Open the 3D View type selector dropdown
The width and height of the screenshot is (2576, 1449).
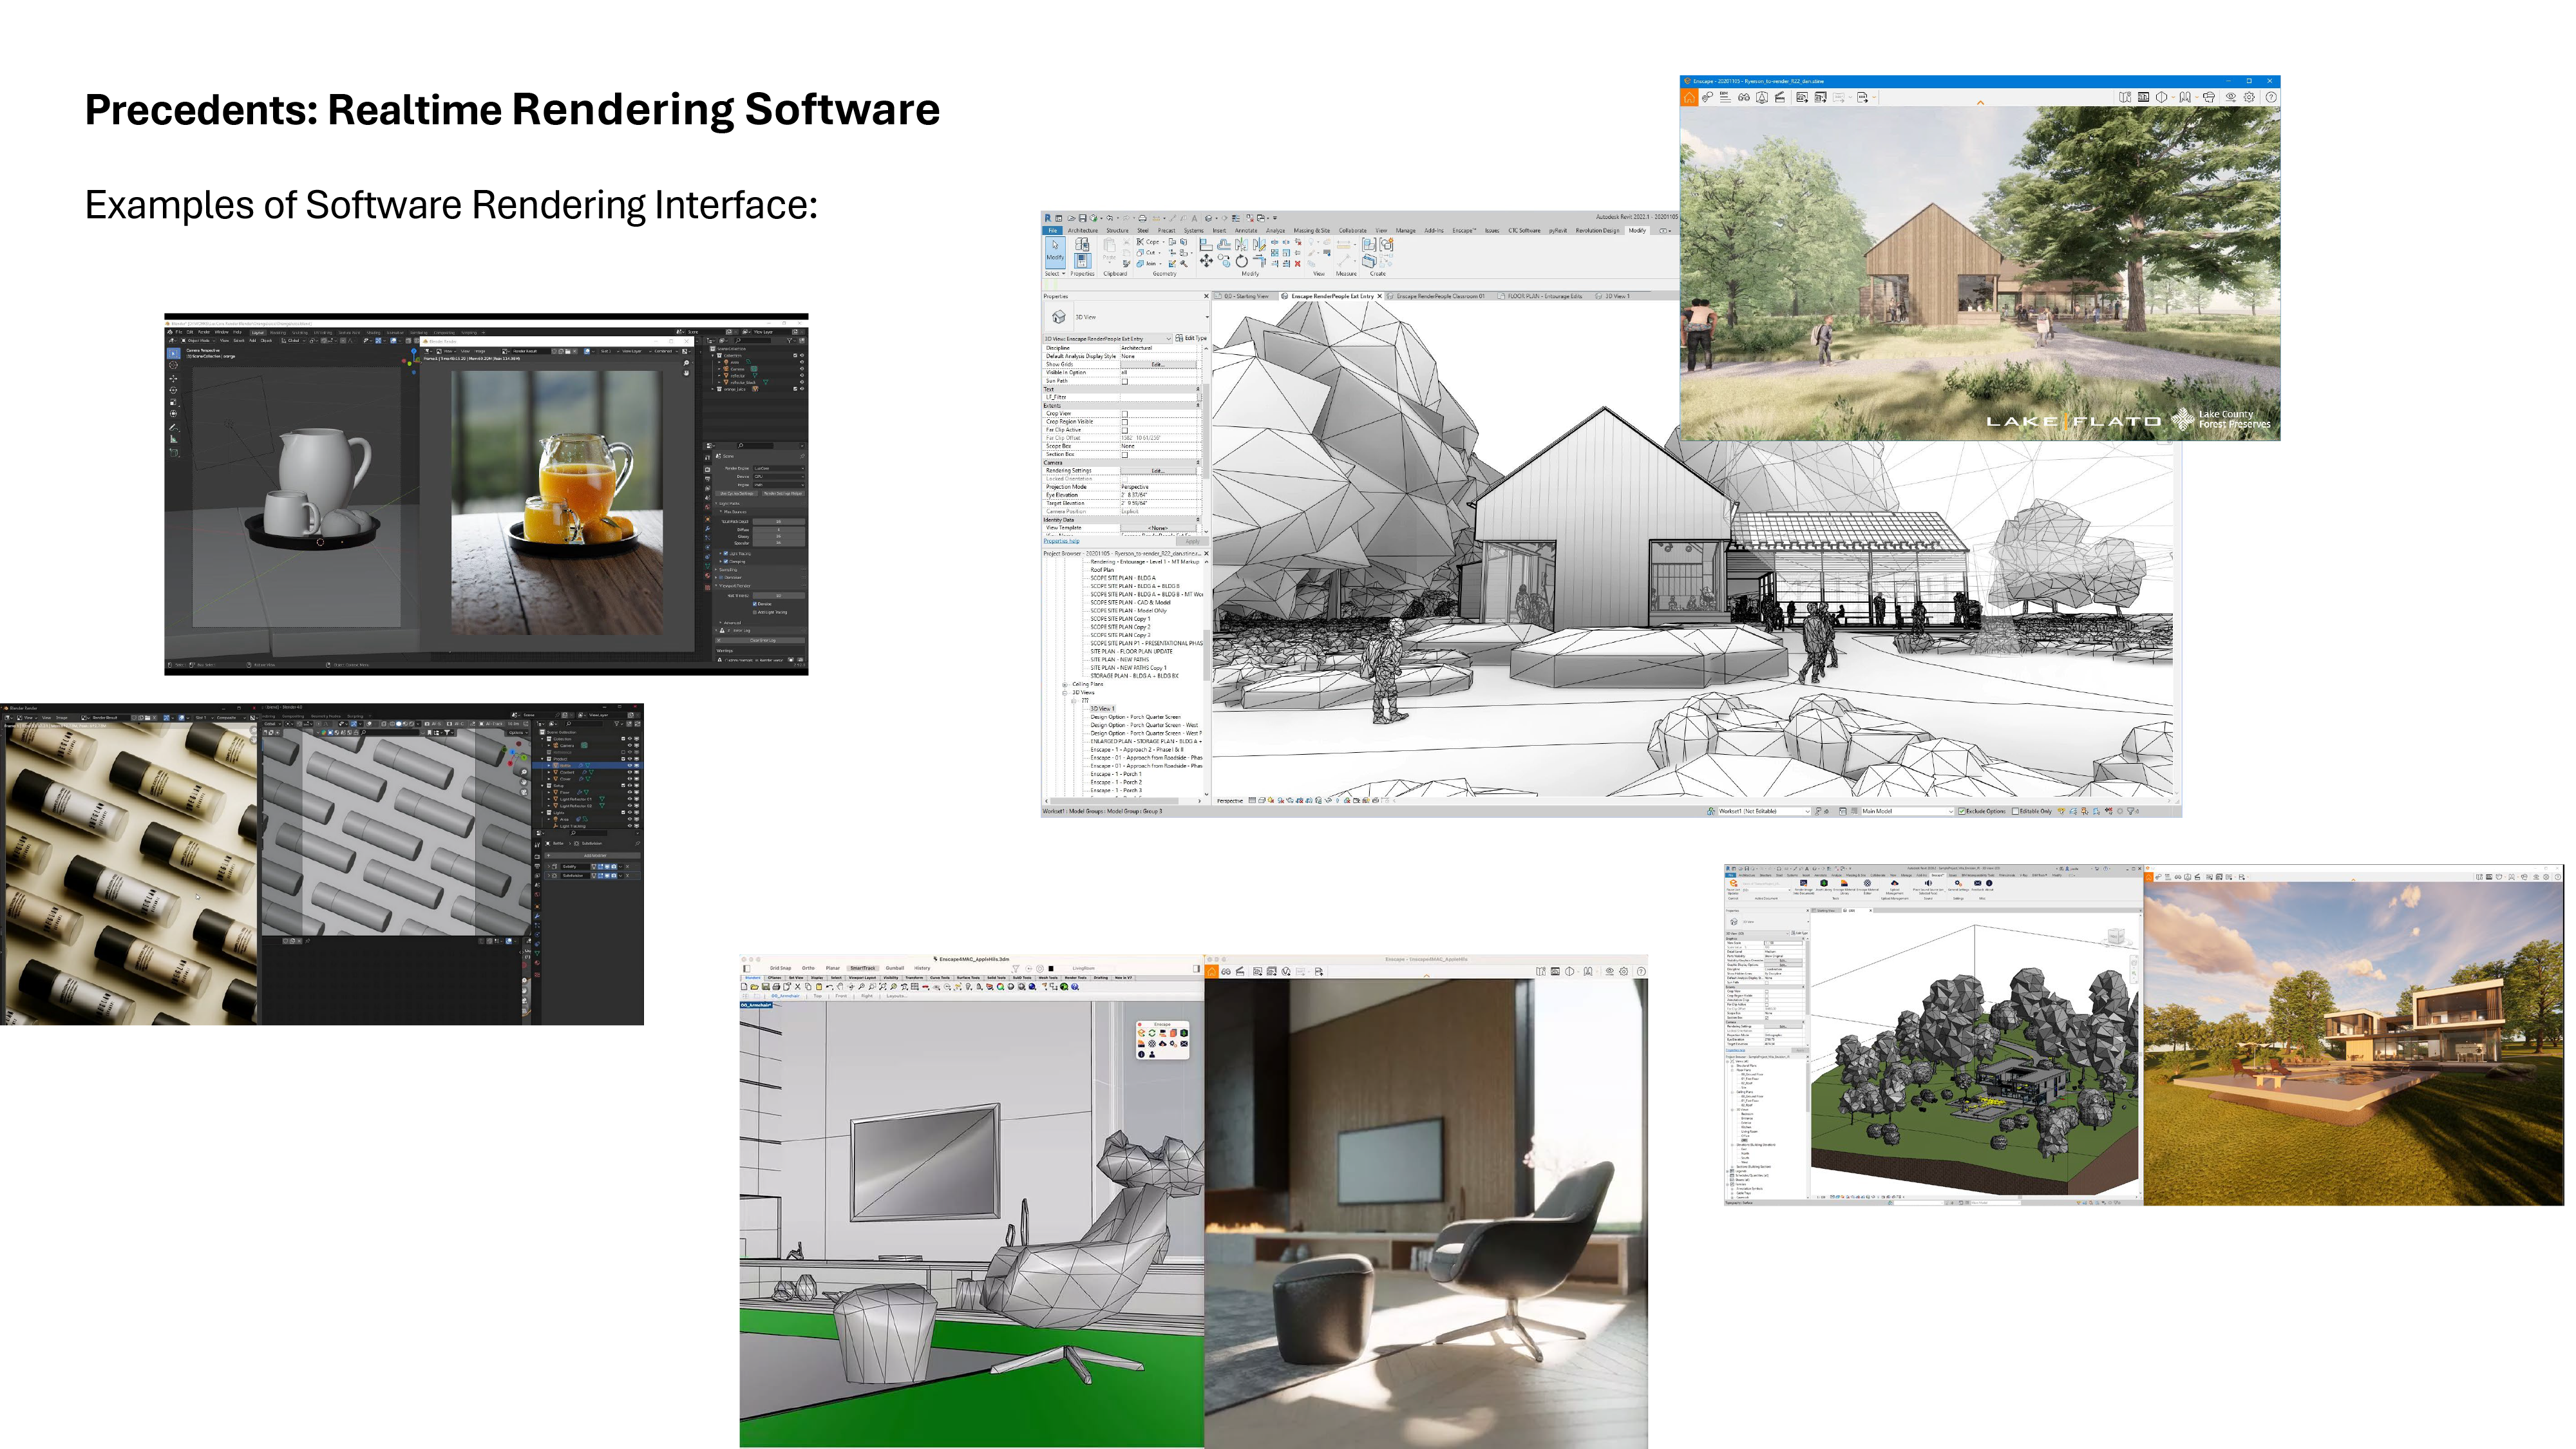(x=1206, y=317)
